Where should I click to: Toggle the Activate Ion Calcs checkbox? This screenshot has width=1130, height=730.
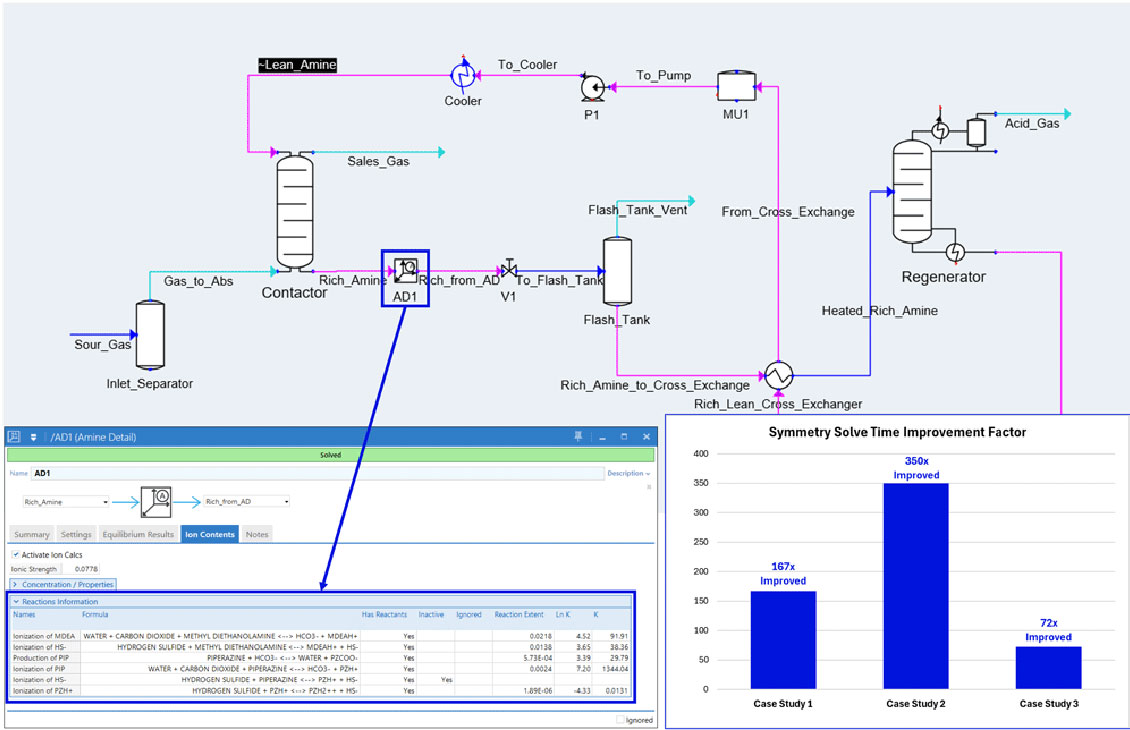(15, 554)
